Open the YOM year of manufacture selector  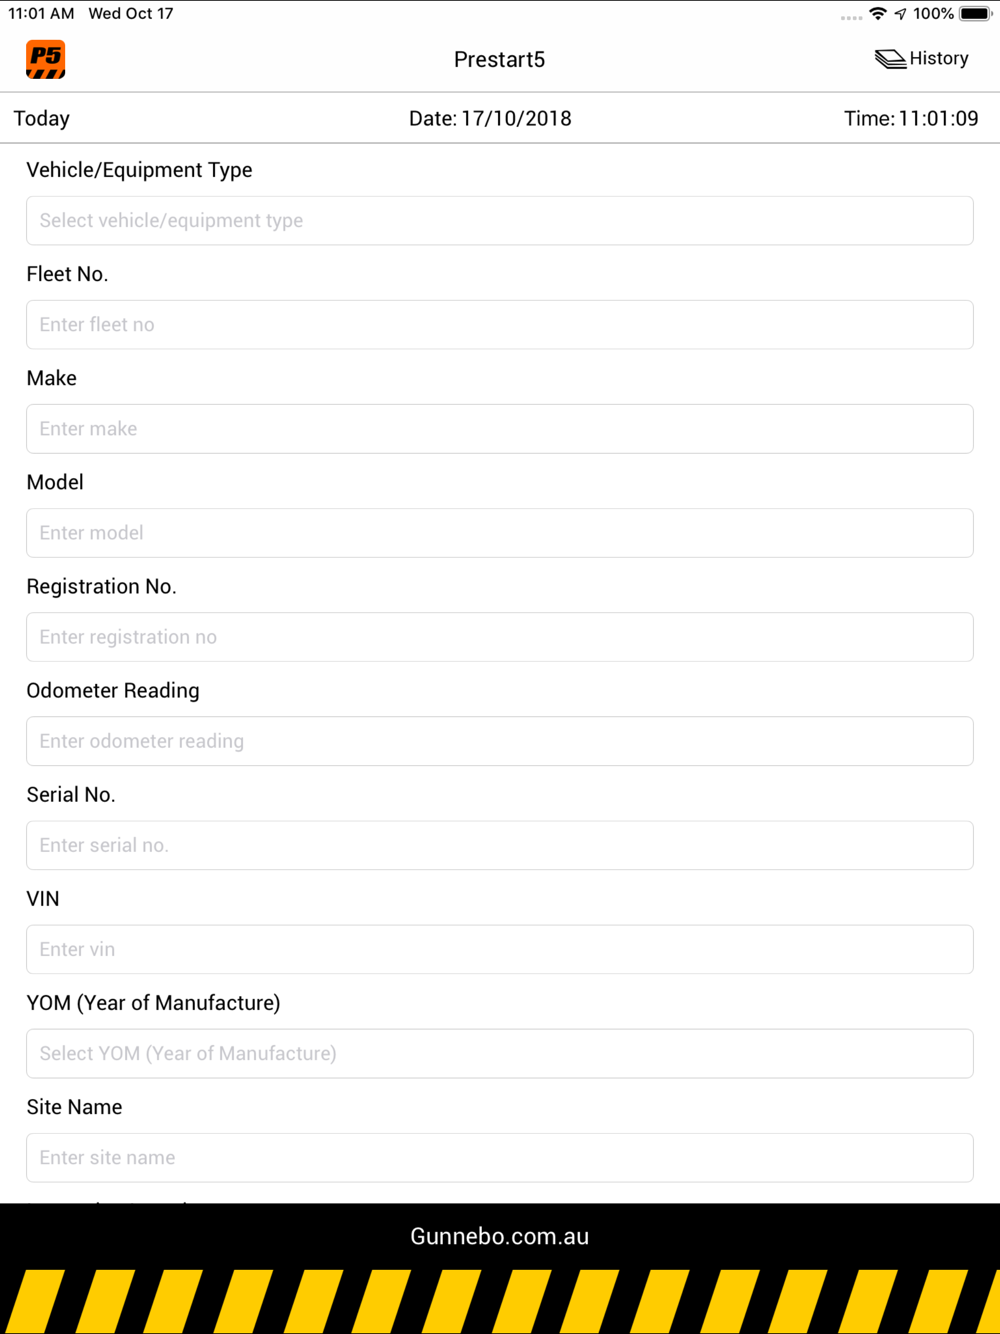pos(500,1054)
